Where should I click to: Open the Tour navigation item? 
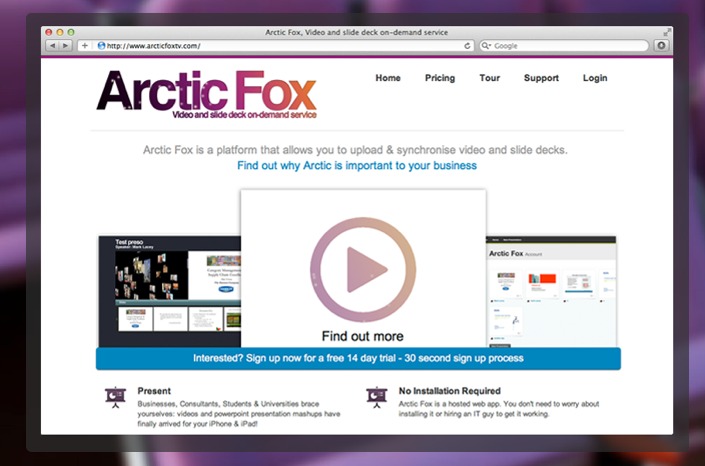[490, 78]
